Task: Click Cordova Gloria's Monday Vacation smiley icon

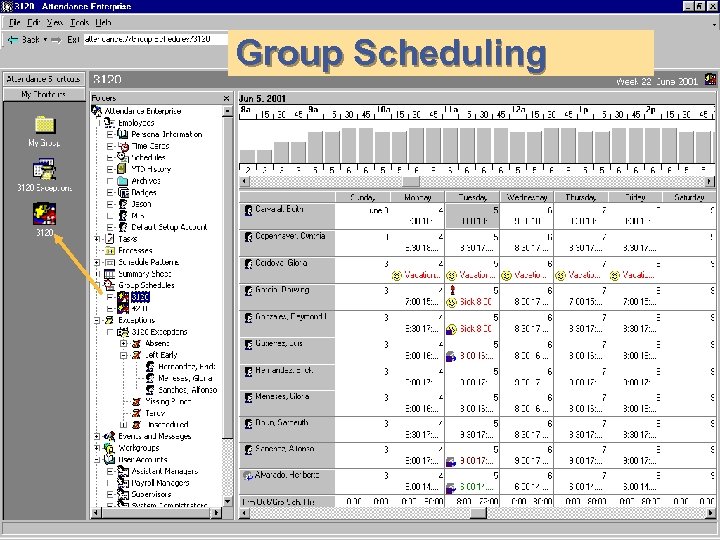Action: click(396, 276)
